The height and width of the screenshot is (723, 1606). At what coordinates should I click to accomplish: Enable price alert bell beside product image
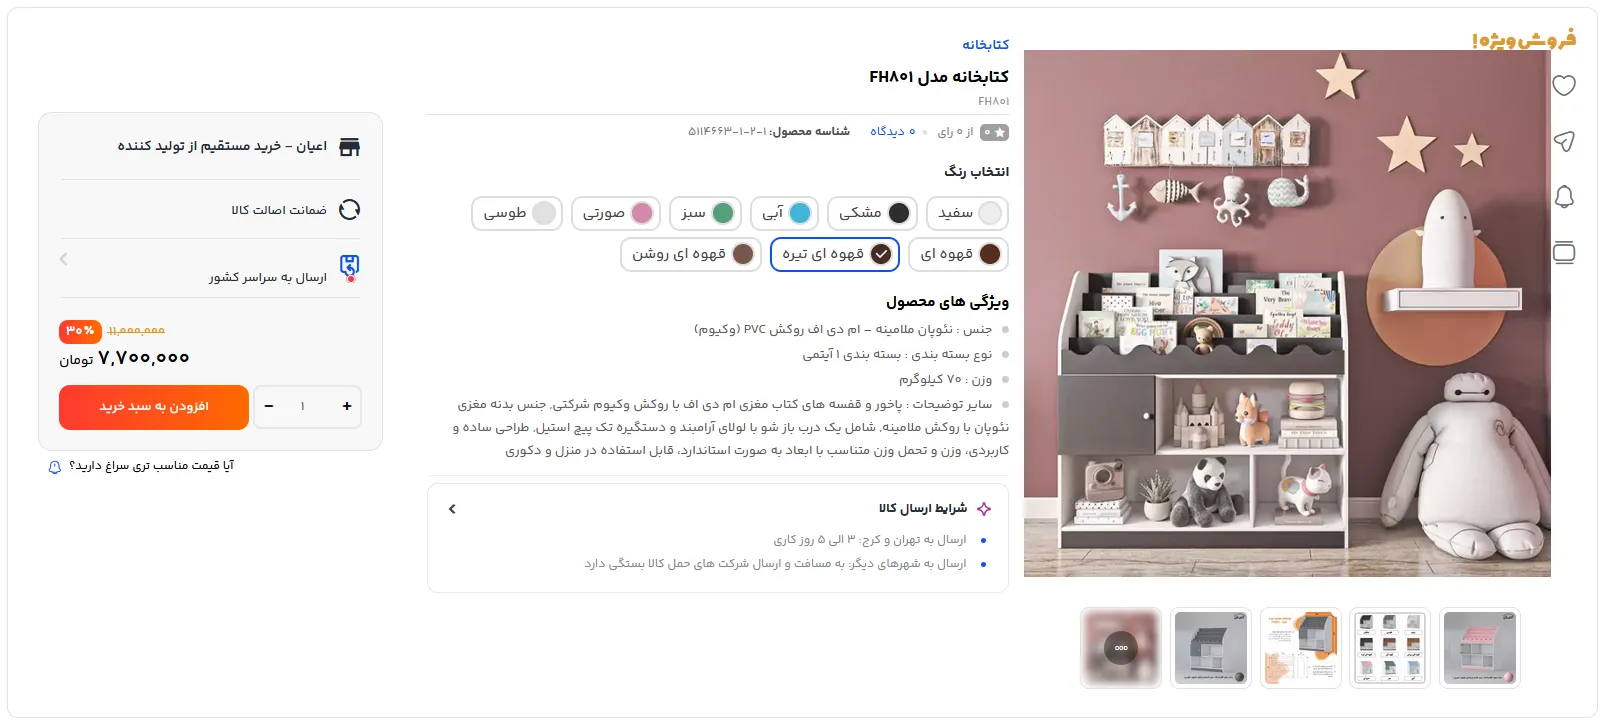pyautogui.click(x=1564, y=197)
